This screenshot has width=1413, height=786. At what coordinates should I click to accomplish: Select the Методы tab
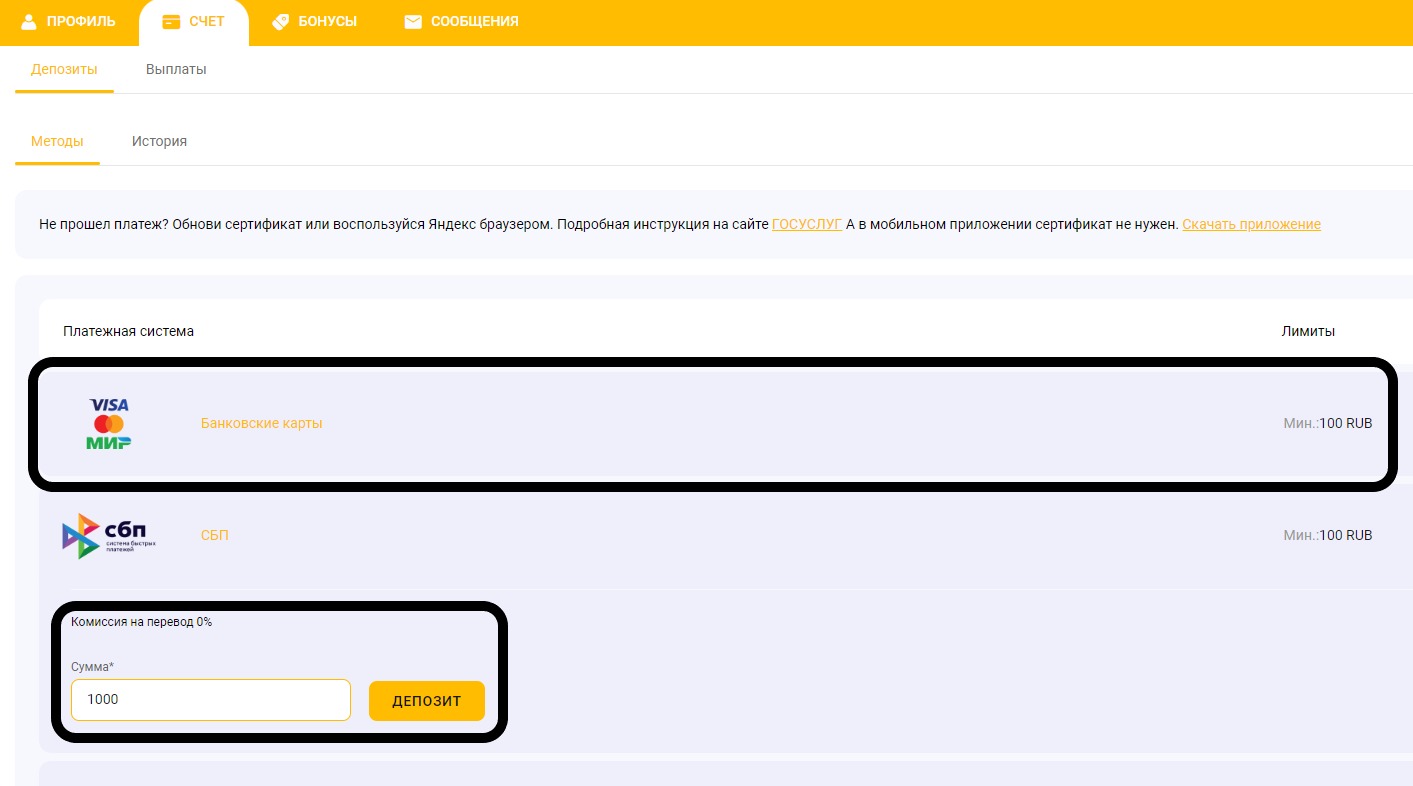(57, 141)
